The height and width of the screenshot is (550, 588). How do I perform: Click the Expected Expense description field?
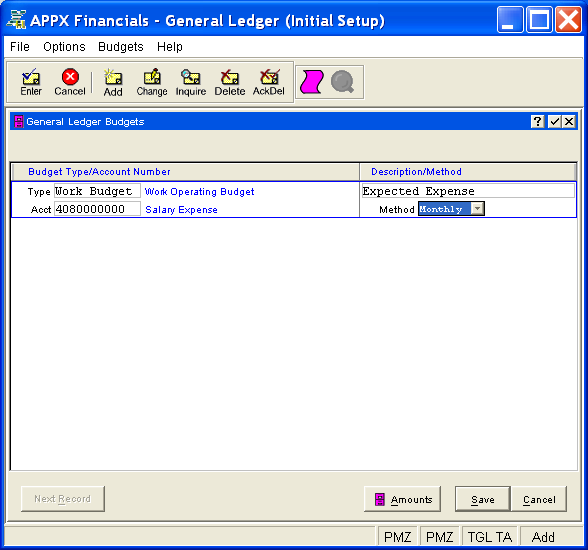pos(468,191)
